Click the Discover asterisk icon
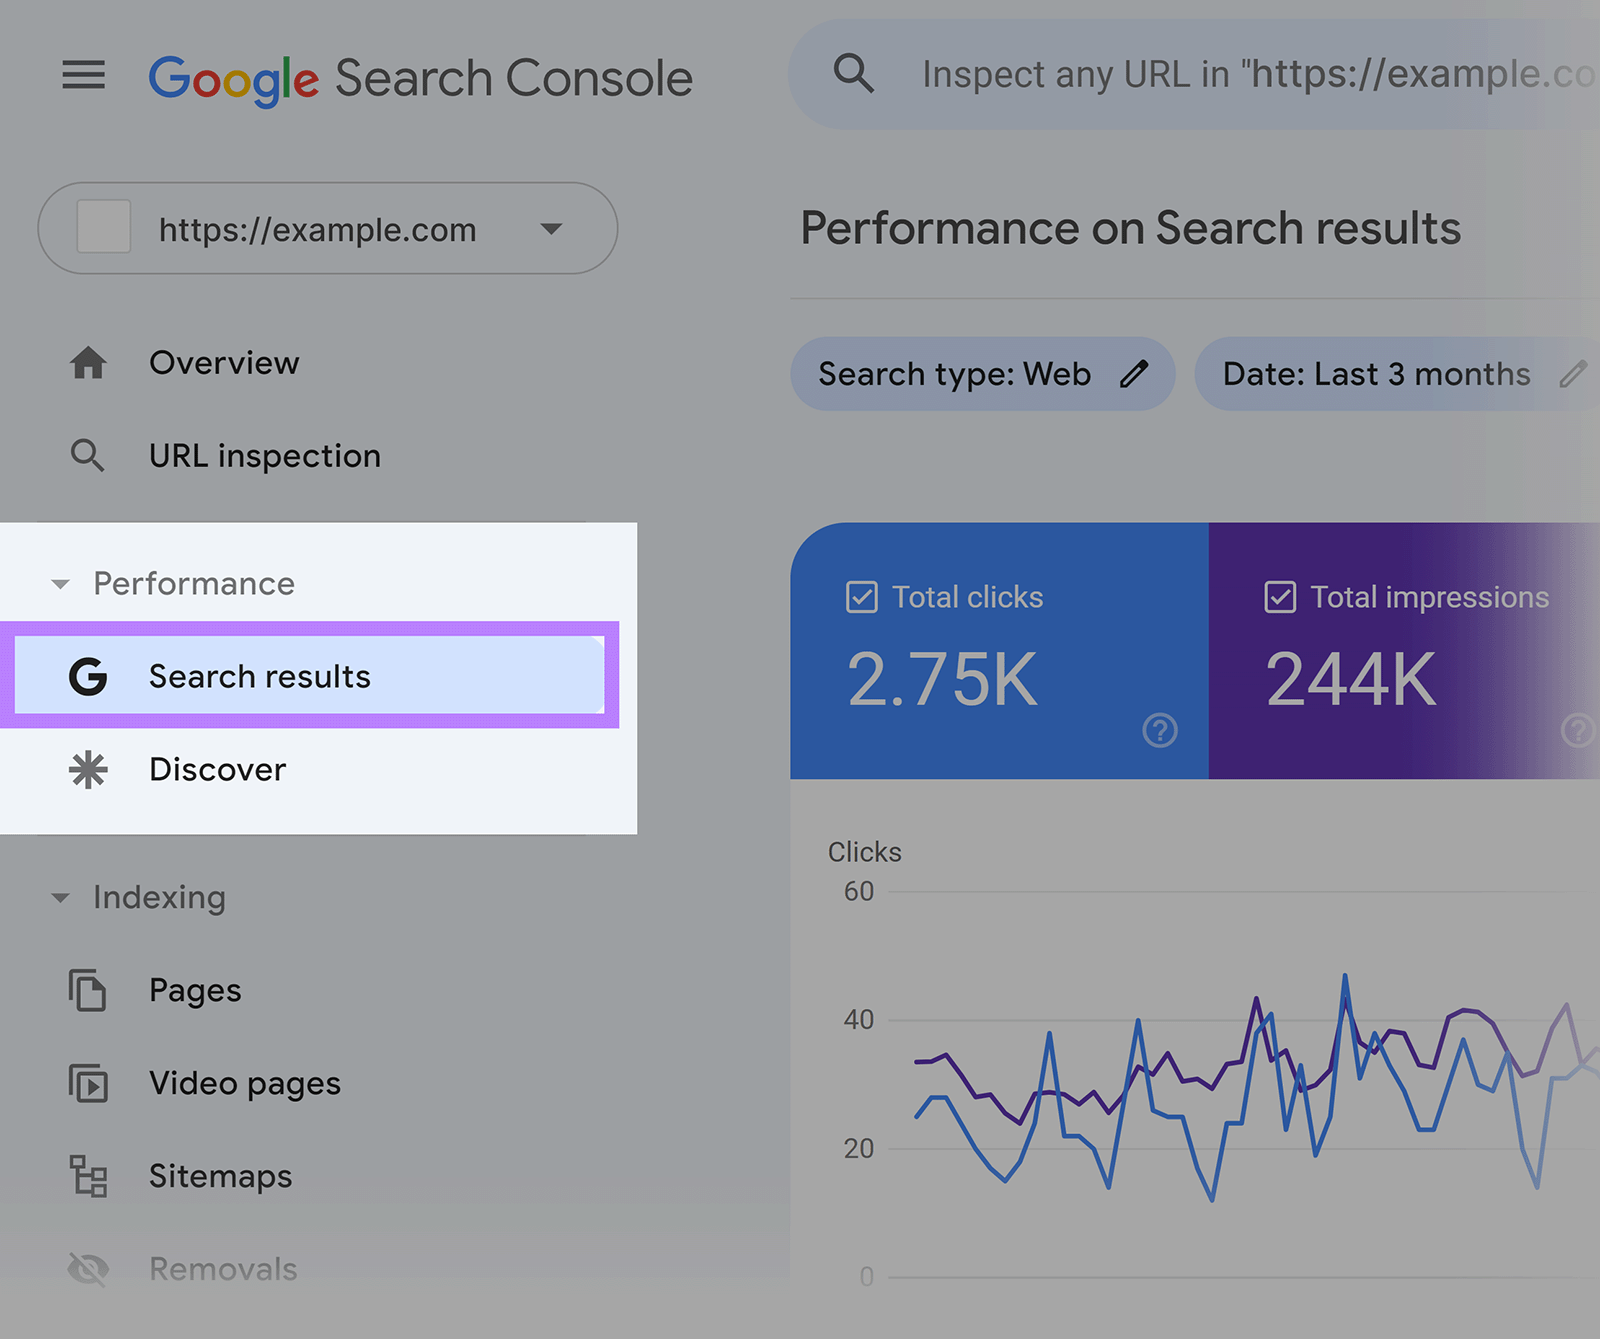 tap(88, 770)
